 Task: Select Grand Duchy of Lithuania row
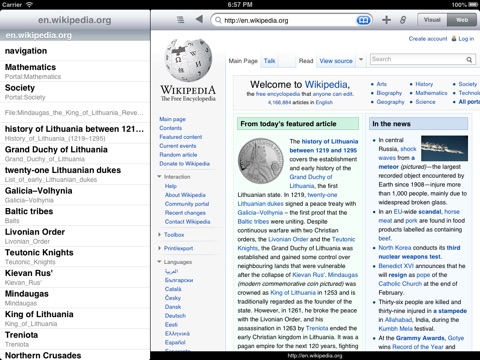click(x=75, y=154)
